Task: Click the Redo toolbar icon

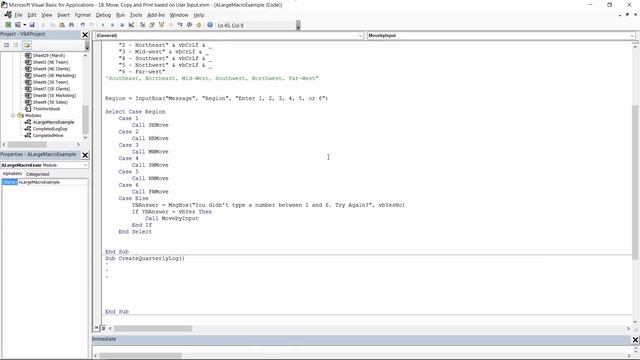Action: point(92,25)
